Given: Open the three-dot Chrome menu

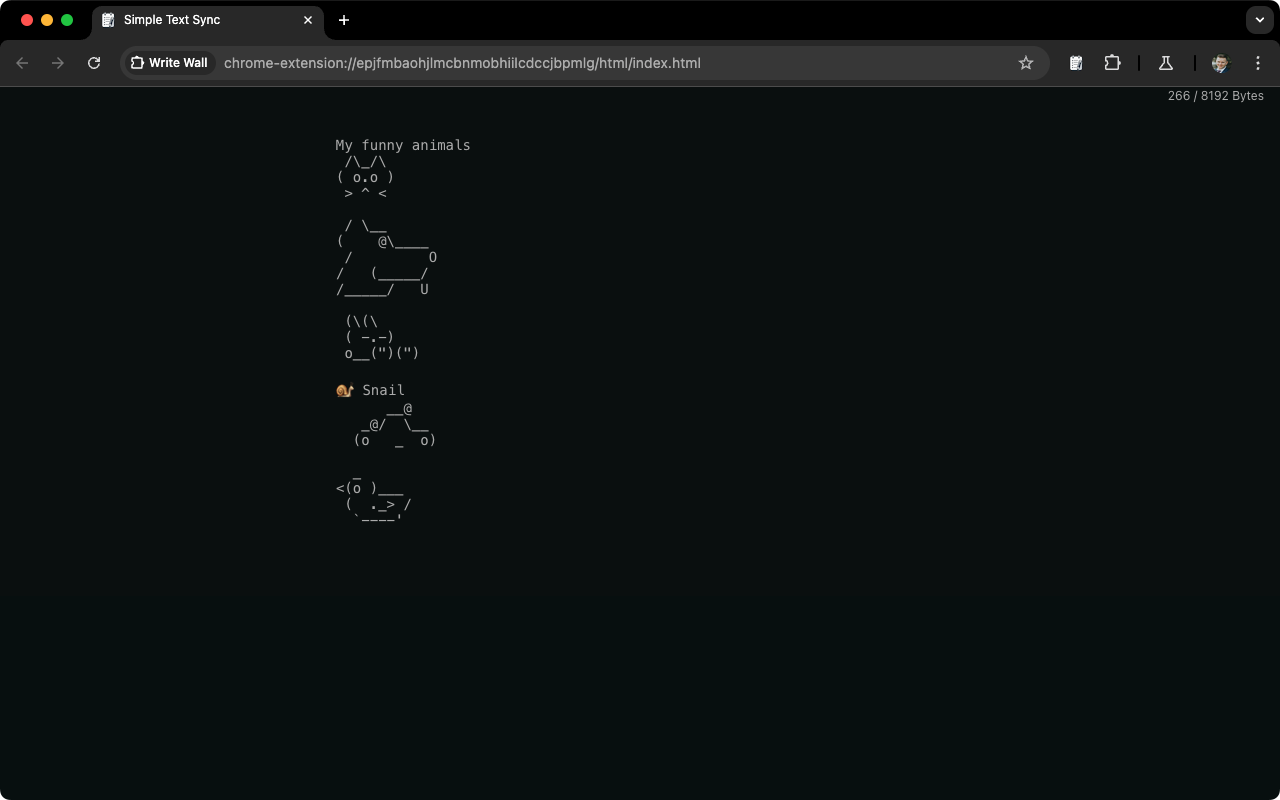Looking at the screenshot, I should (1258, 63).
